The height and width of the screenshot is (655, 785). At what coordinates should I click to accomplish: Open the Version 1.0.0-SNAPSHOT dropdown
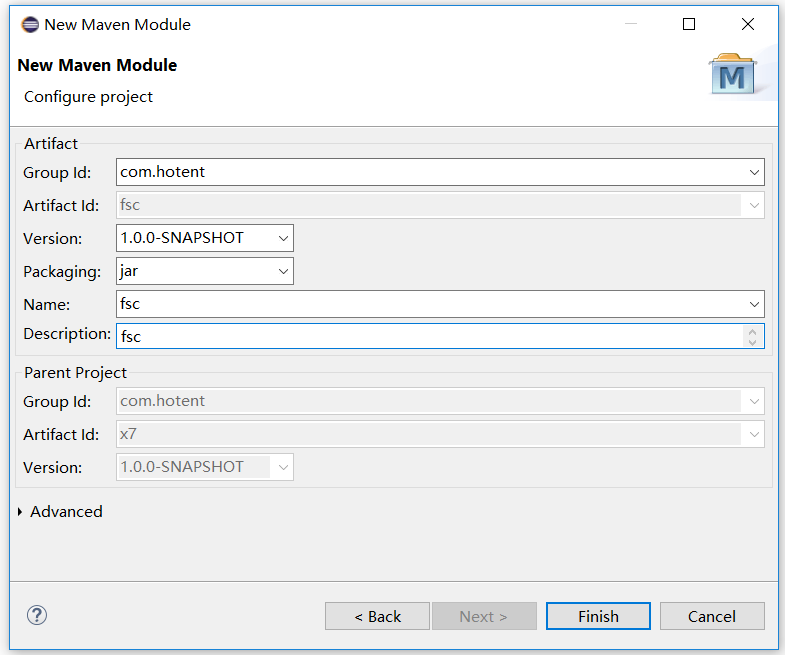(x=283, y=238)
